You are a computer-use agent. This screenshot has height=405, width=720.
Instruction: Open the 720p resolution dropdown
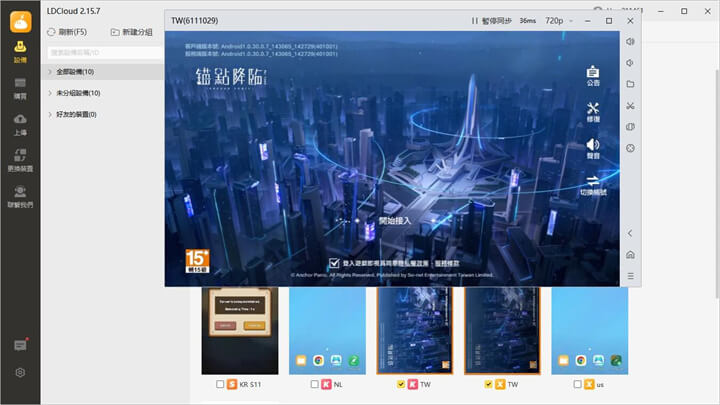559,21
